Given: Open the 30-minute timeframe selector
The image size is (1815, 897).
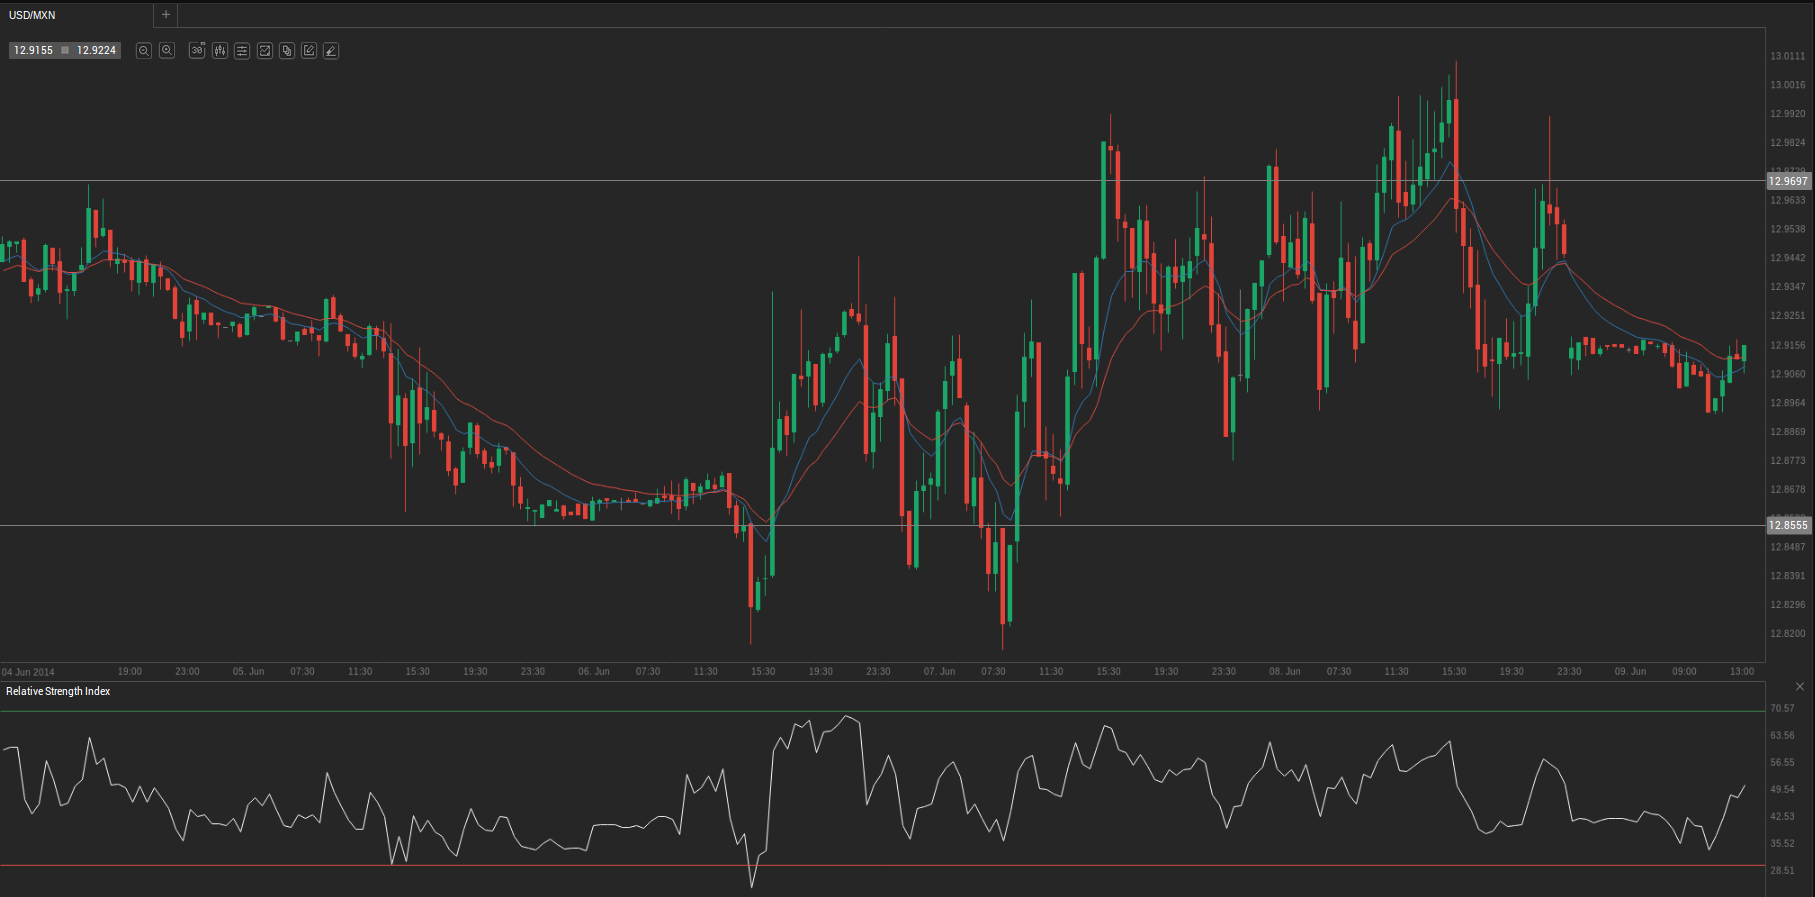Looking at the screenshot, I should (x=197, y=50).
